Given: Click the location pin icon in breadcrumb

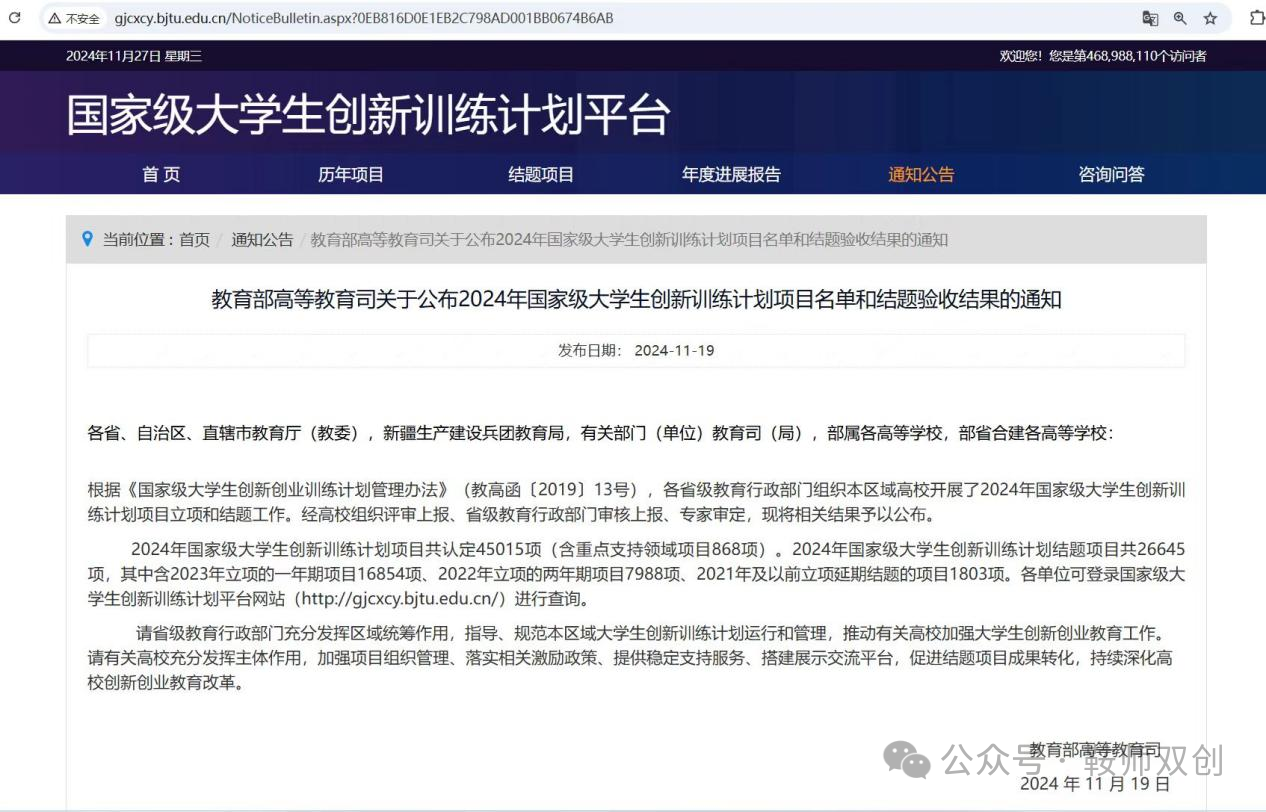Looking at the screenshot, I should coord(87,239).
